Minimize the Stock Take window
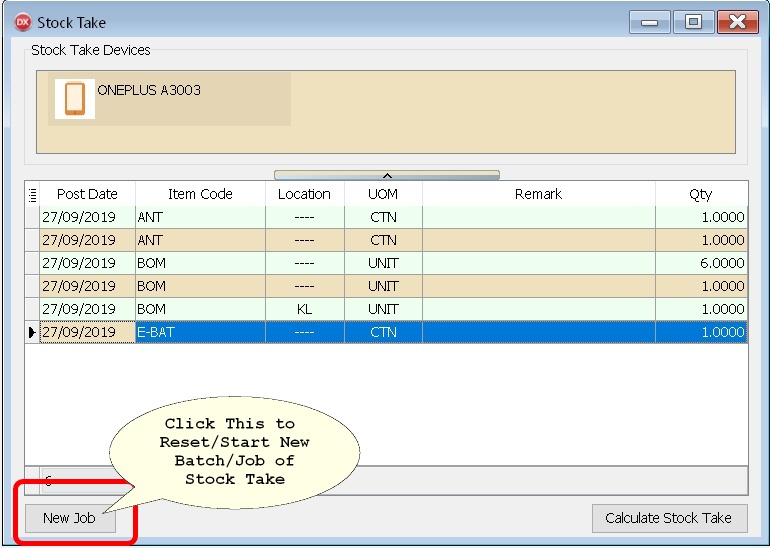This screenshot has width=770, height=548. click(x=649, y=22)
